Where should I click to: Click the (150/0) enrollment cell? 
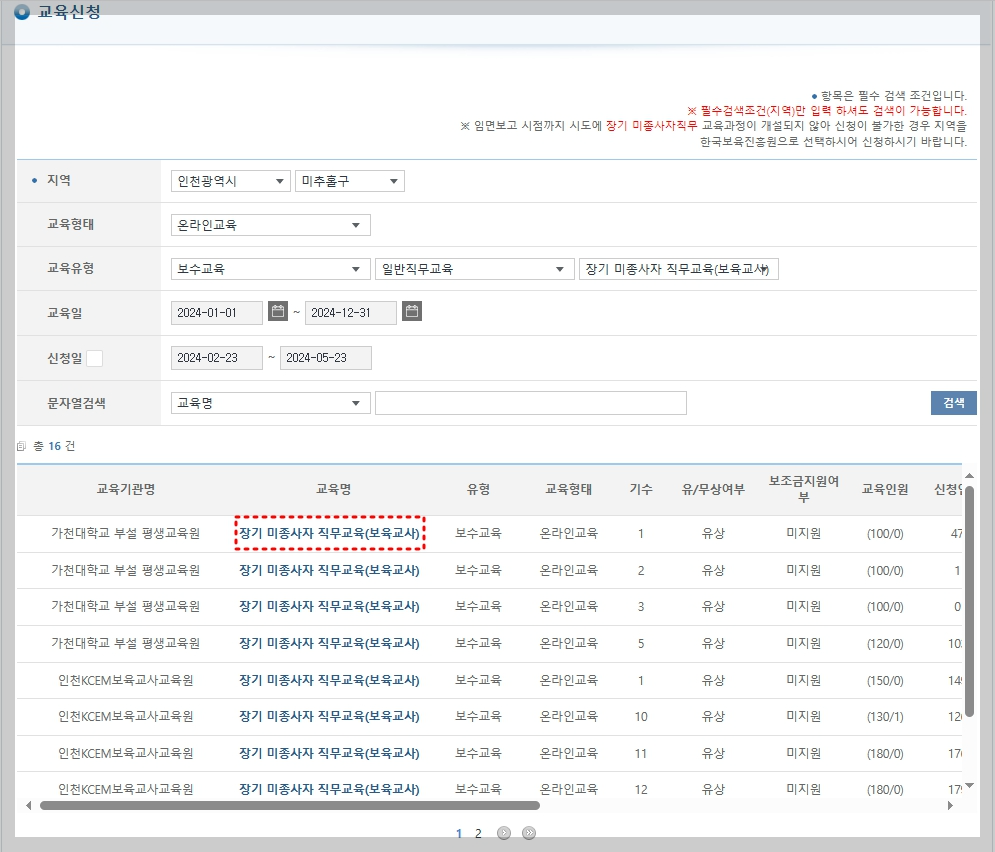[885, 681]
